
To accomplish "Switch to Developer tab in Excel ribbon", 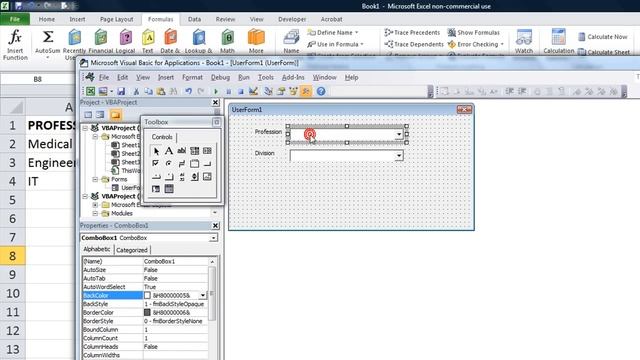I will 292,19.
